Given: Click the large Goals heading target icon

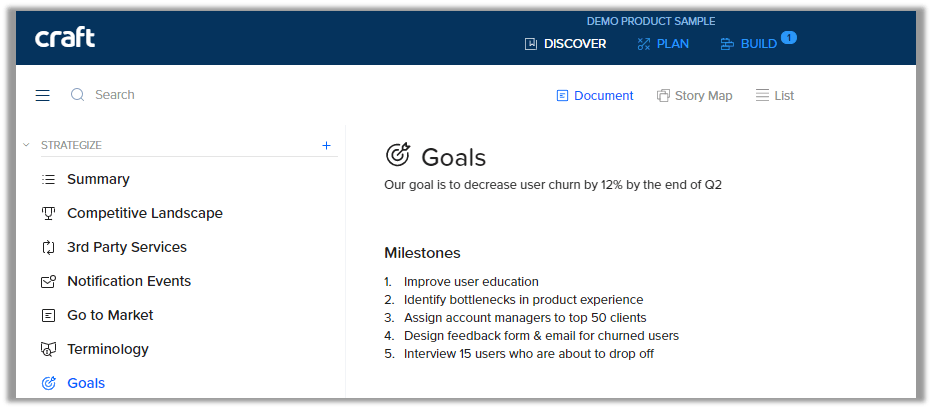Looking at the screenshot, I should pos(398,155).
